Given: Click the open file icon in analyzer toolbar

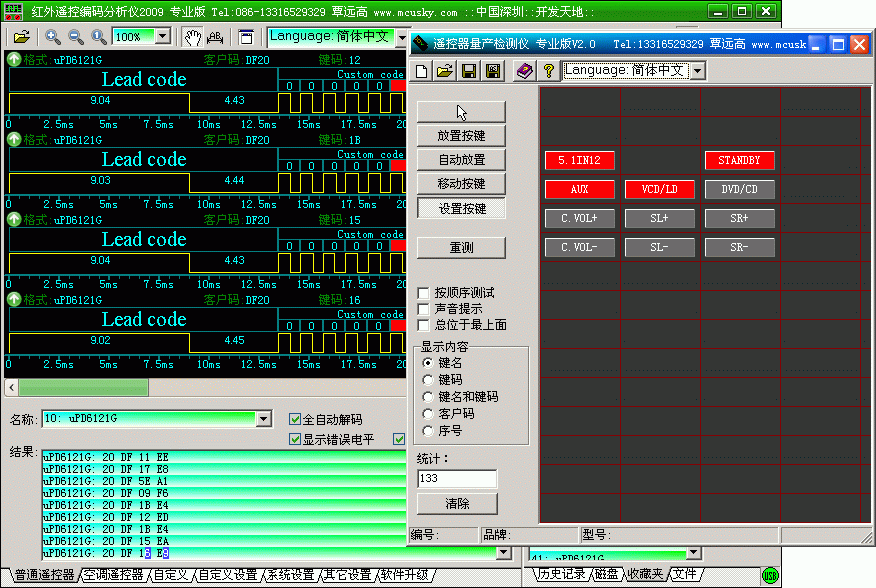Looking at the screenshot, I should click(21, 37).
